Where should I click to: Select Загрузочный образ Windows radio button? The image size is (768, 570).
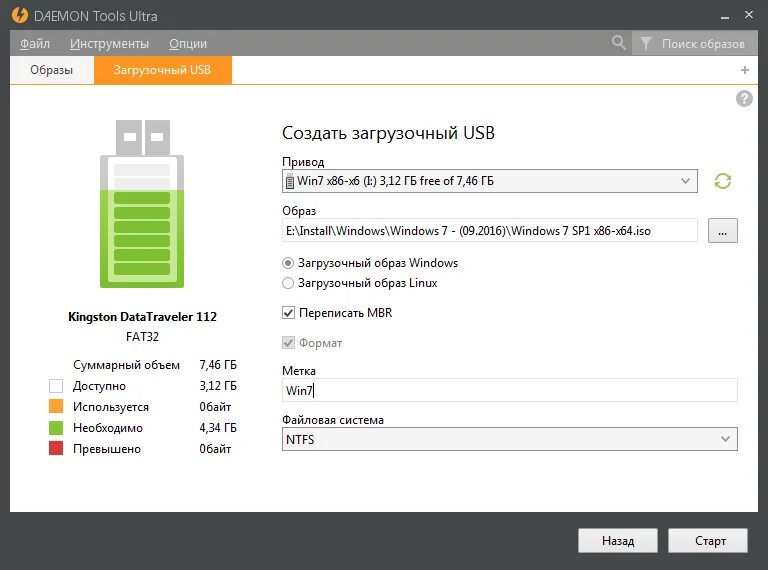[288, 263]
